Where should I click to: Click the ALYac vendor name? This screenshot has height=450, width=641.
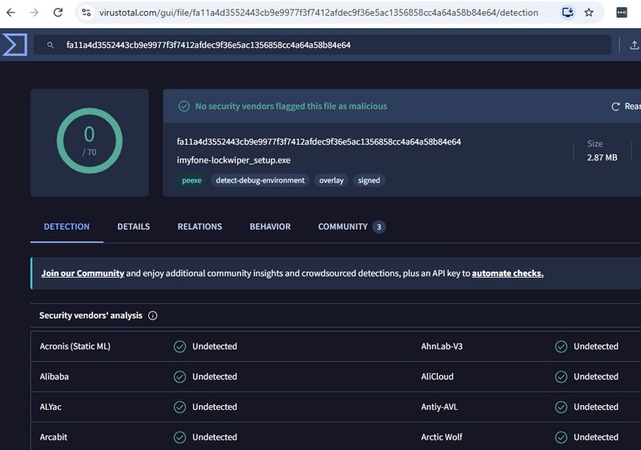tap(51, 407)
